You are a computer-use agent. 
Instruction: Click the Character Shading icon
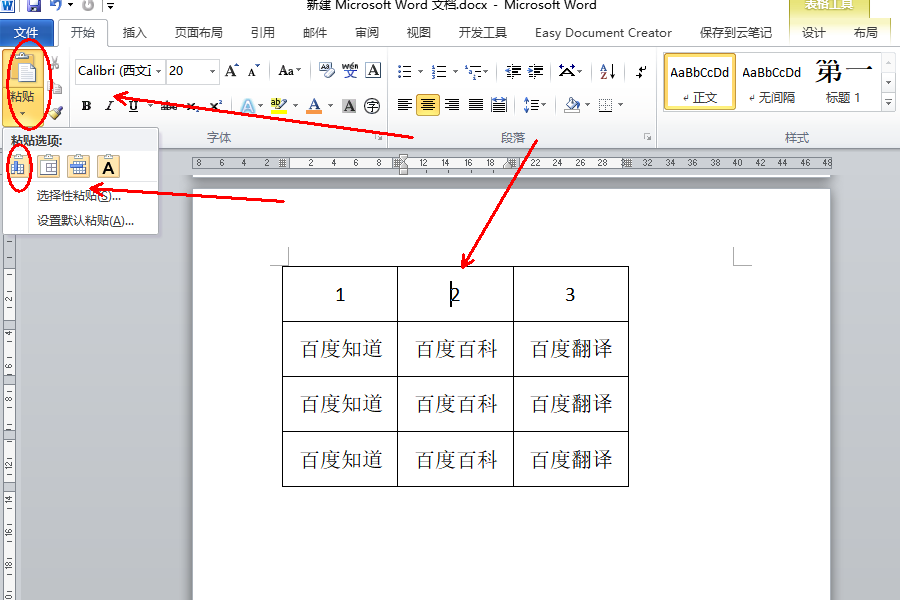(x=349, y=106)
